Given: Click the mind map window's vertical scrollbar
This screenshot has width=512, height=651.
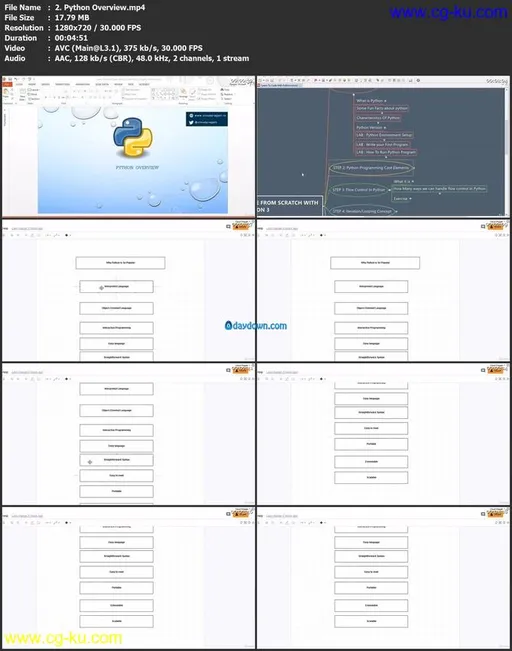Looking at the screenshot, I should pyautogui.click(x=507, y=149).
